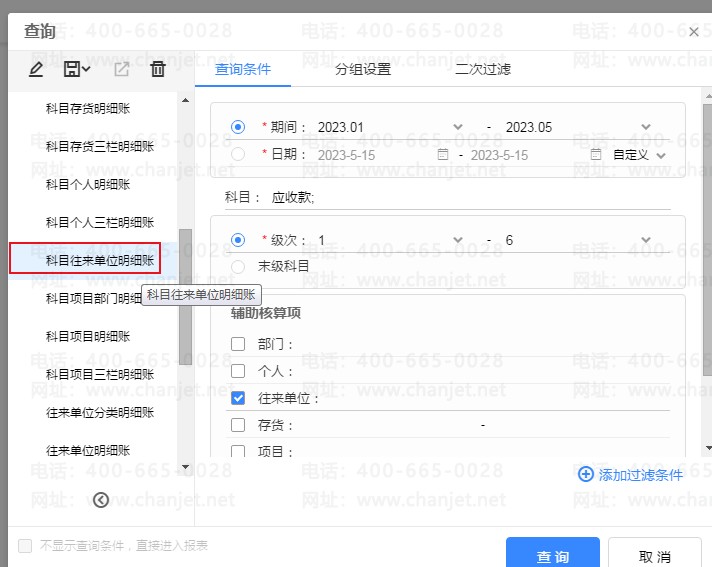This screenshot has height=567, width=712.
Task: Collapse the left panel with circled arrow
Action: tap(100, 500)
